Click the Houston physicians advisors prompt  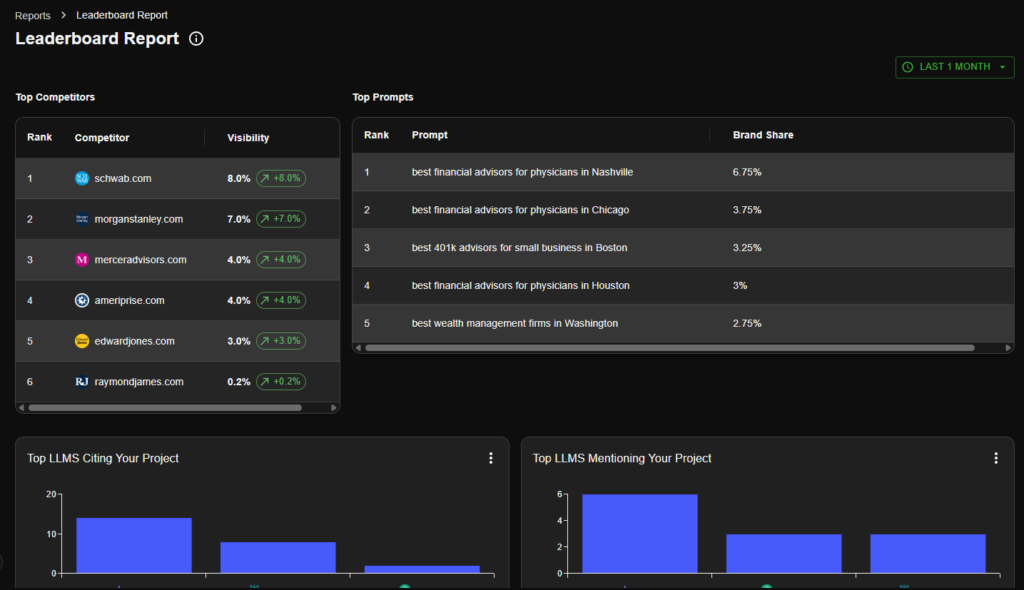pyautogui.click(x=520, y=286)
